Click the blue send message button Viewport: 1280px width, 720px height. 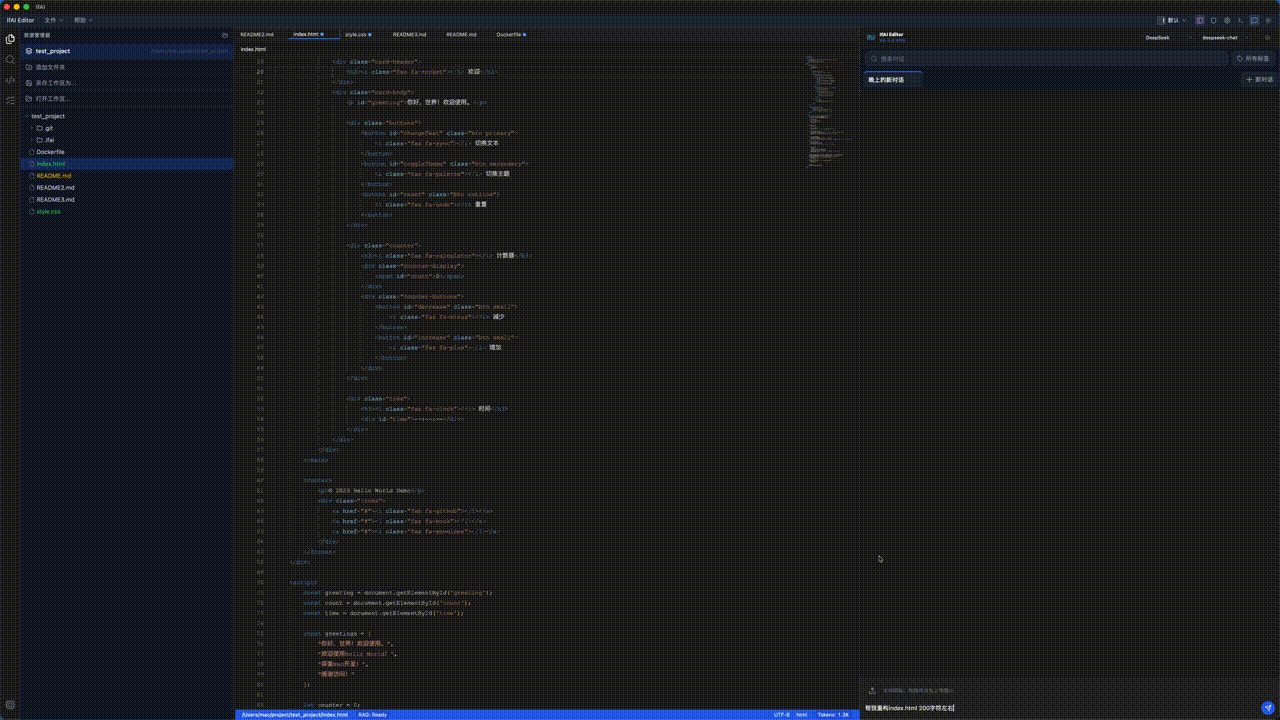pos(1268,707)
